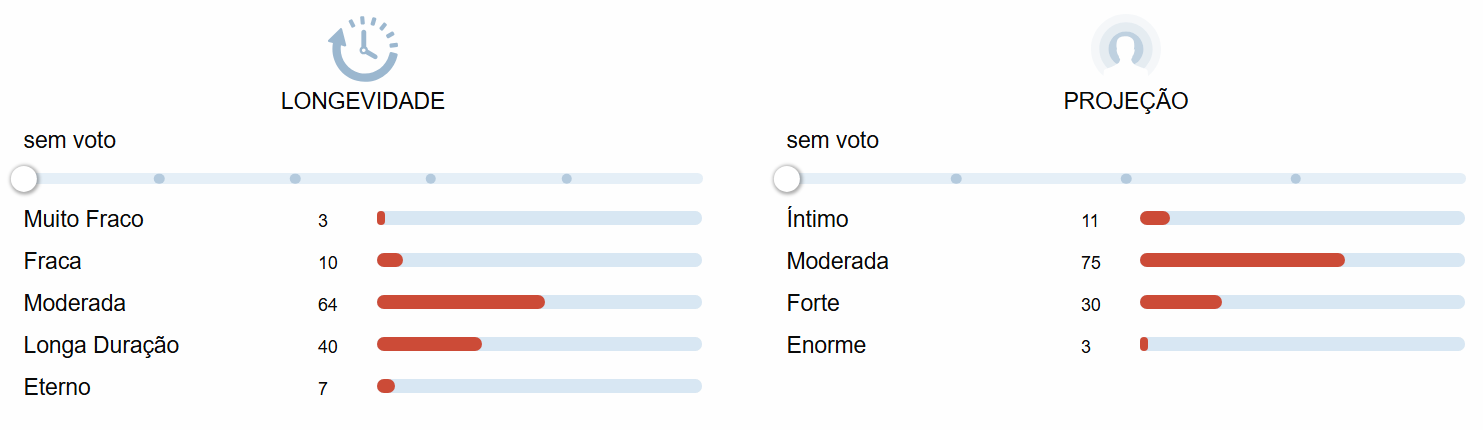Click the Longa Duração vote bar

tap(539, 344)
